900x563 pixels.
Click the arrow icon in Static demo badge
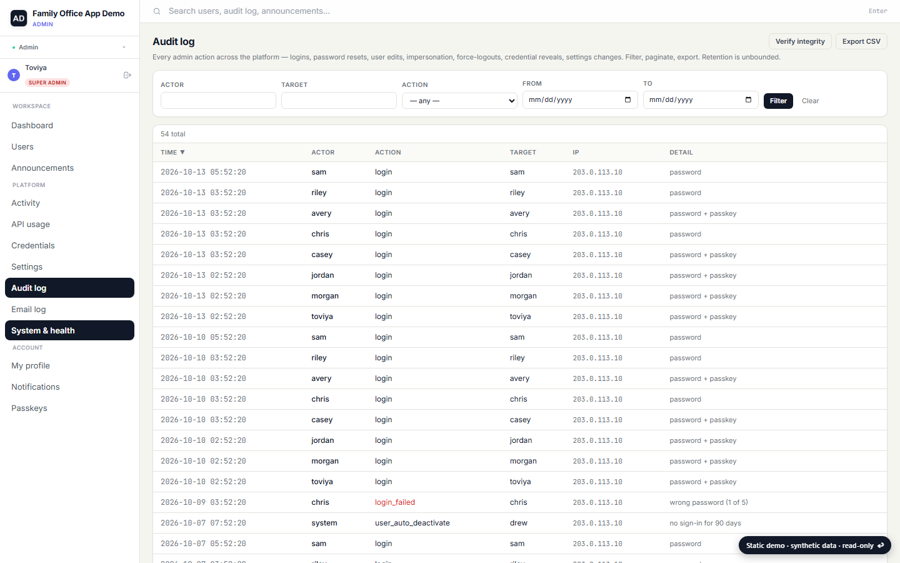[x=881, y=545]
